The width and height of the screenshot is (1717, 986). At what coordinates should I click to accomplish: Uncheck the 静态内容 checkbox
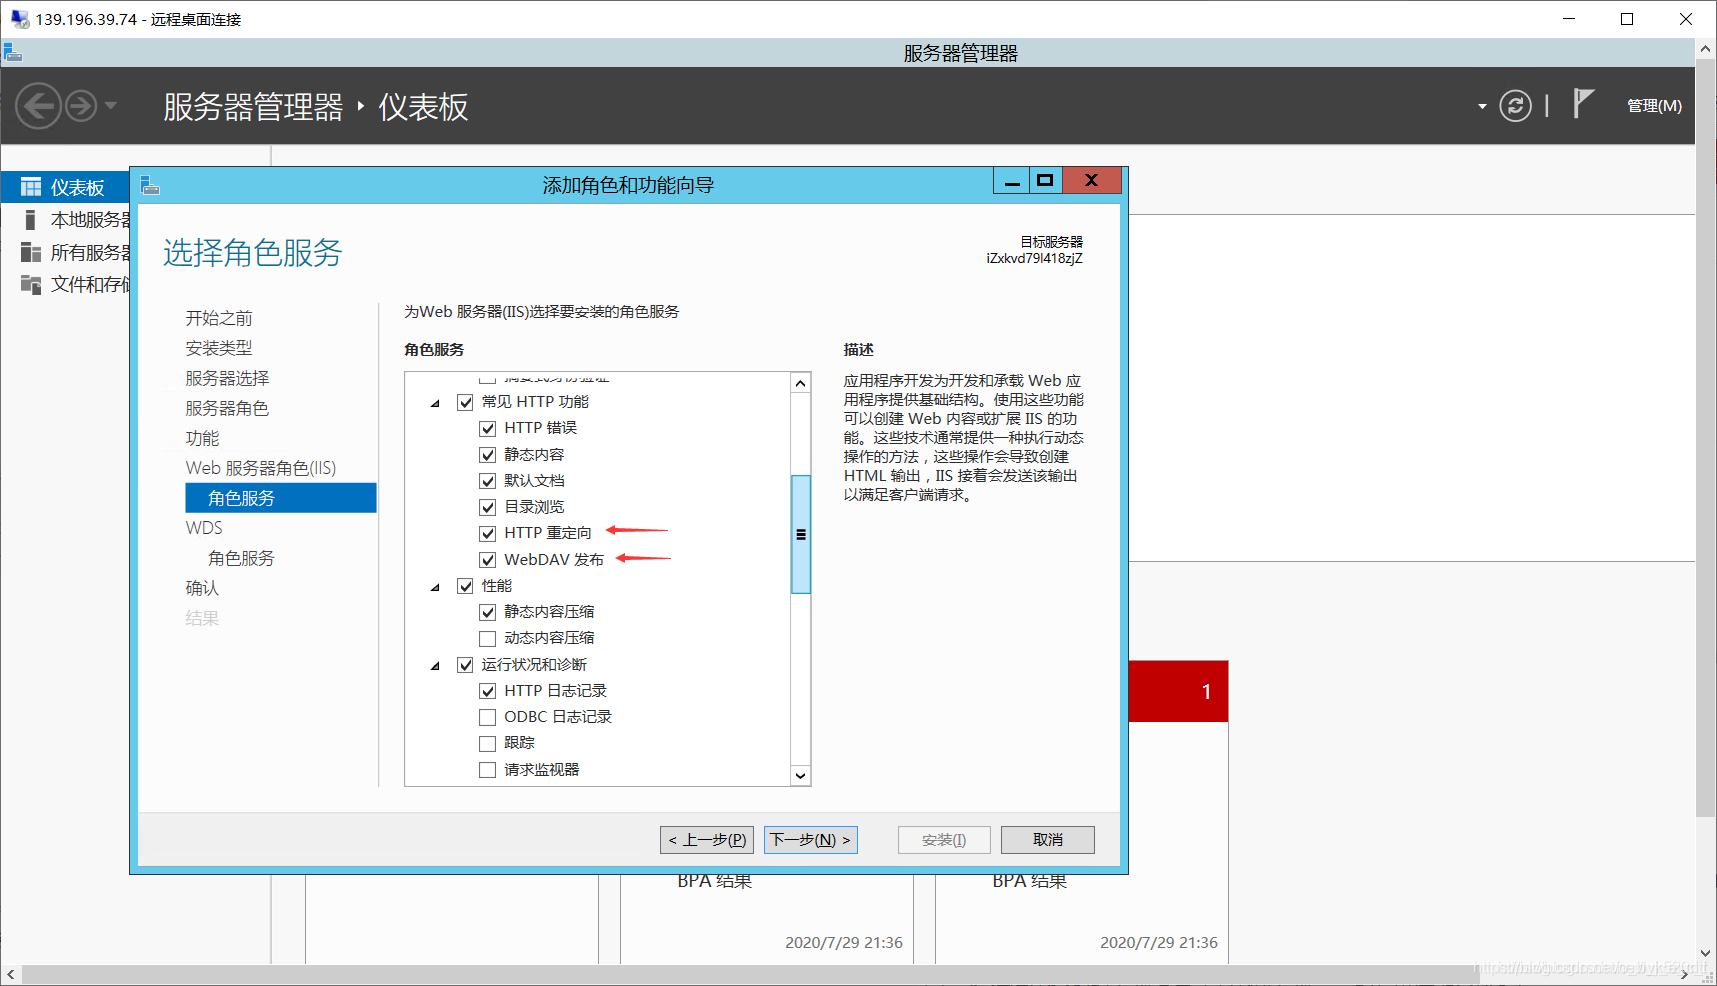pyautogui.click(x=488, y=455)
